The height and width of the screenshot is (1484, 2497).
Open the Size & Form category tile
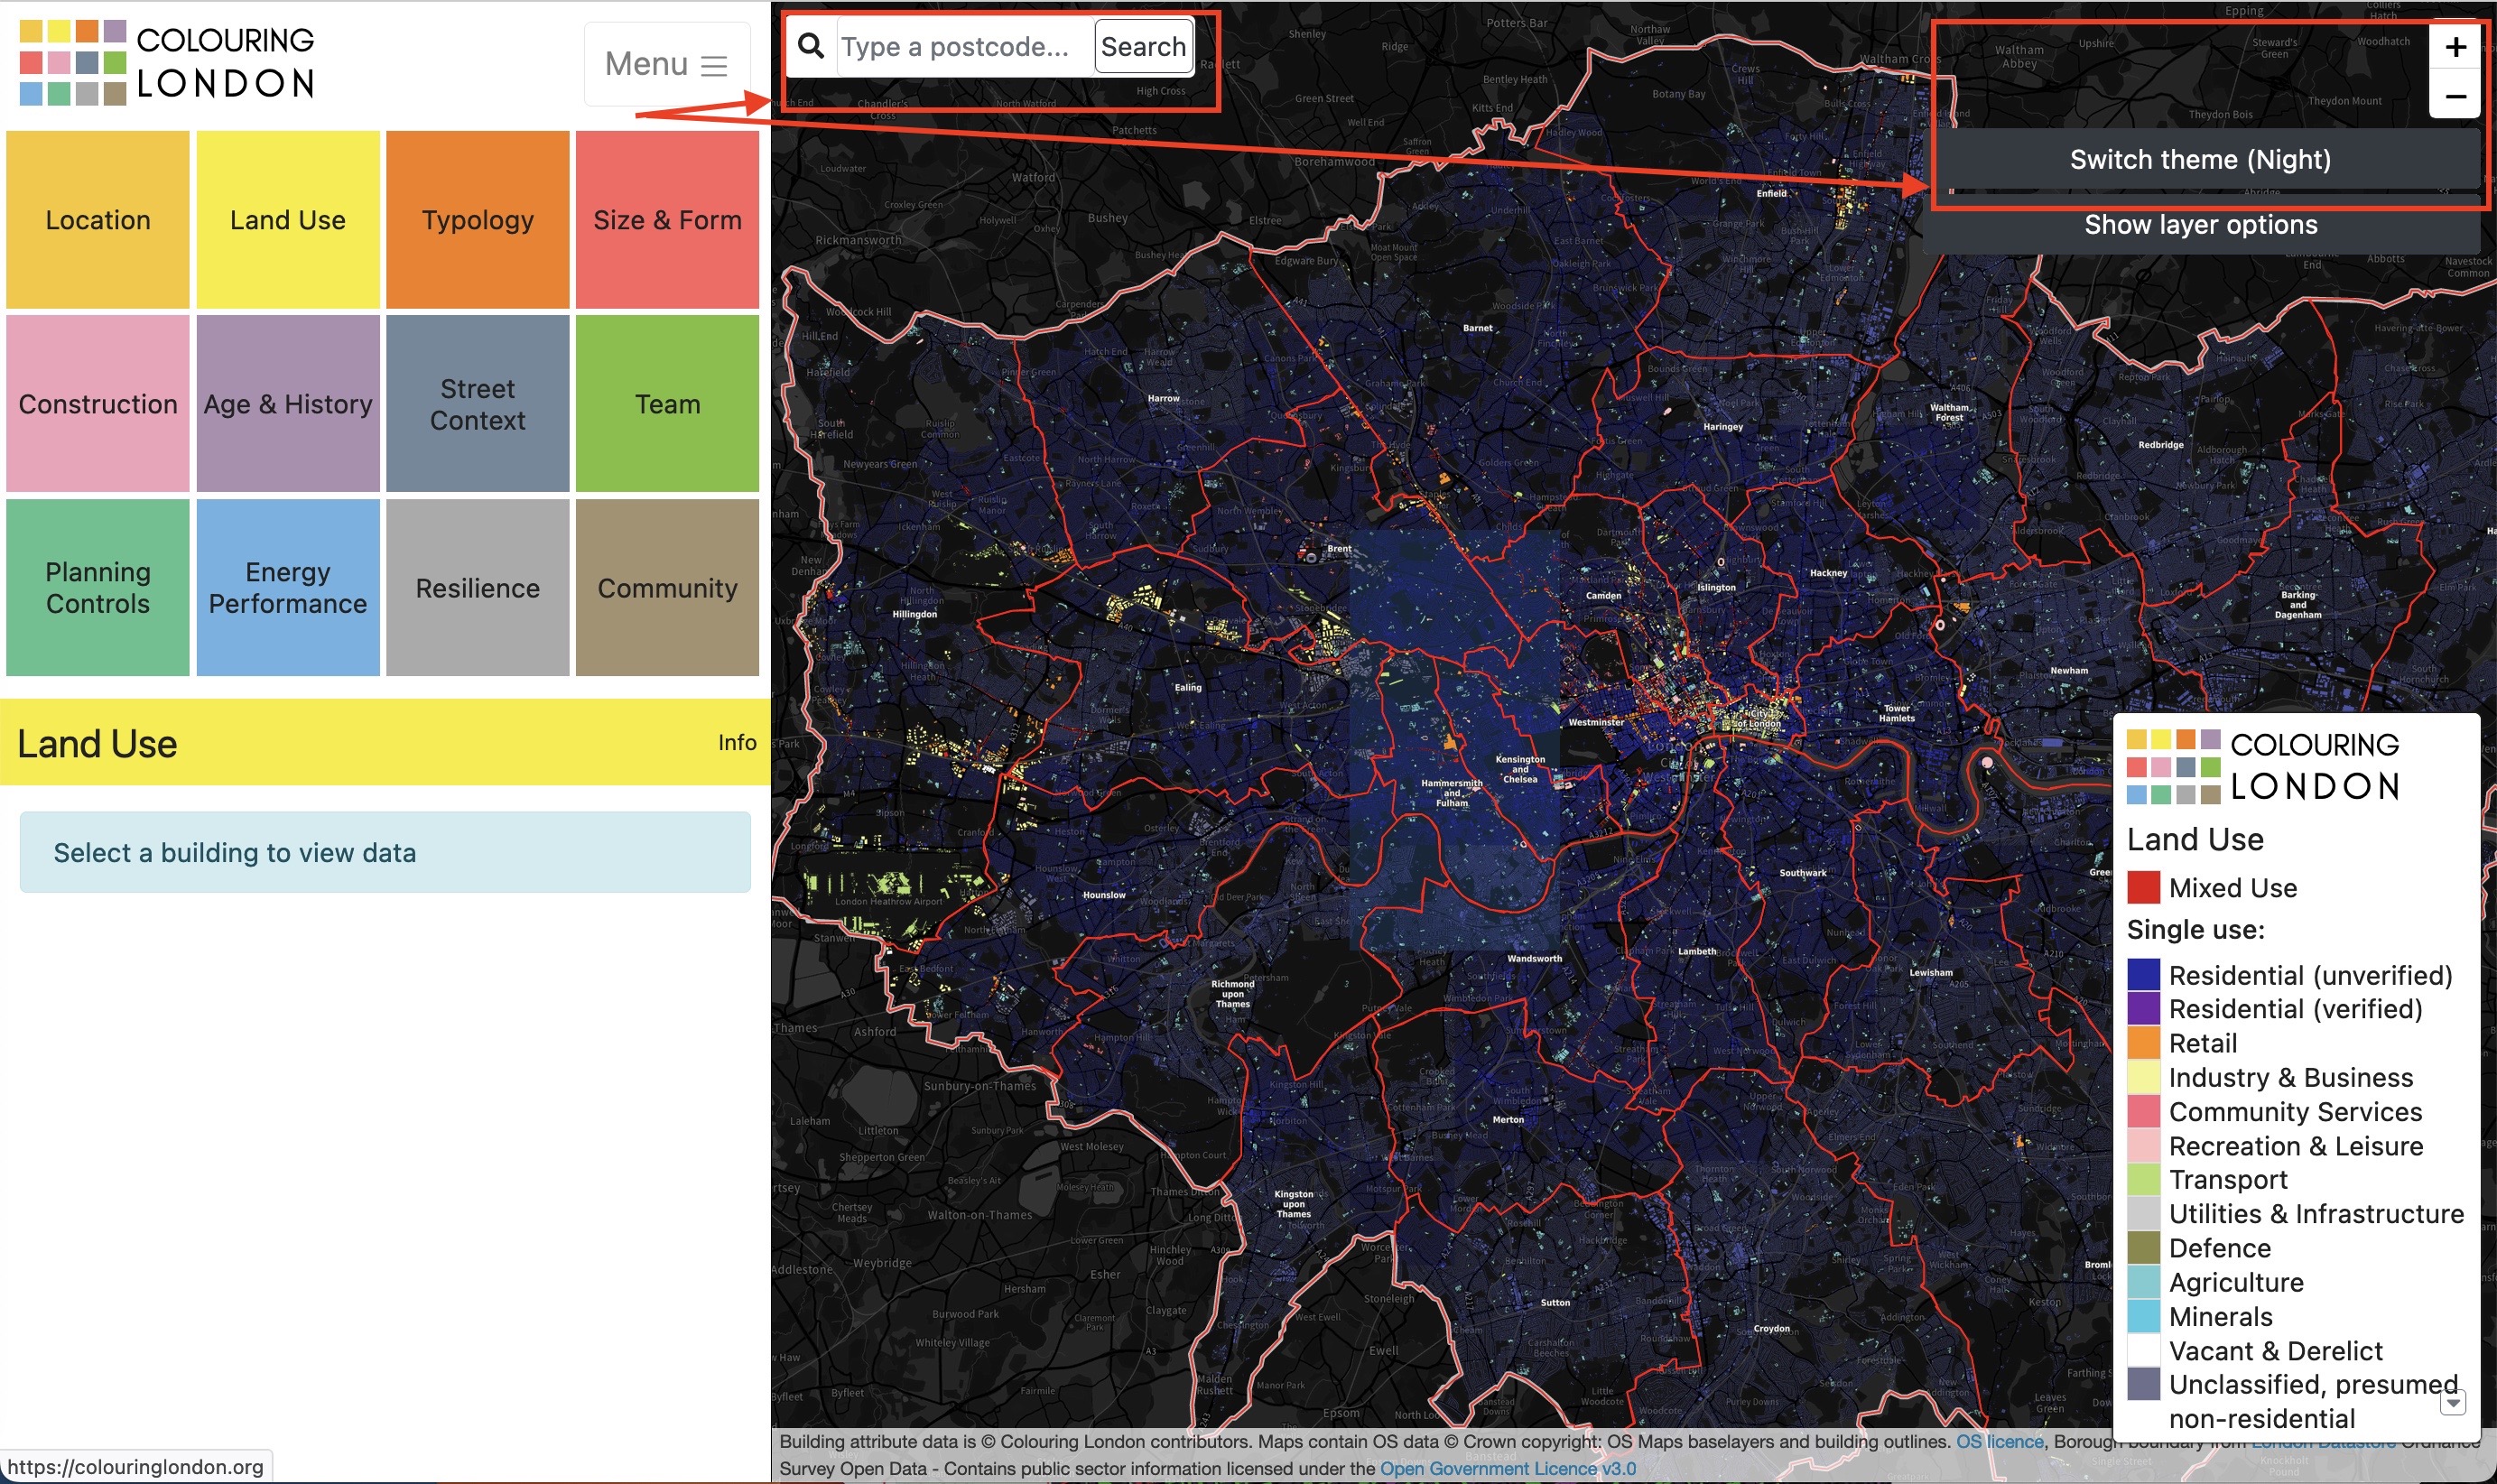667,220
